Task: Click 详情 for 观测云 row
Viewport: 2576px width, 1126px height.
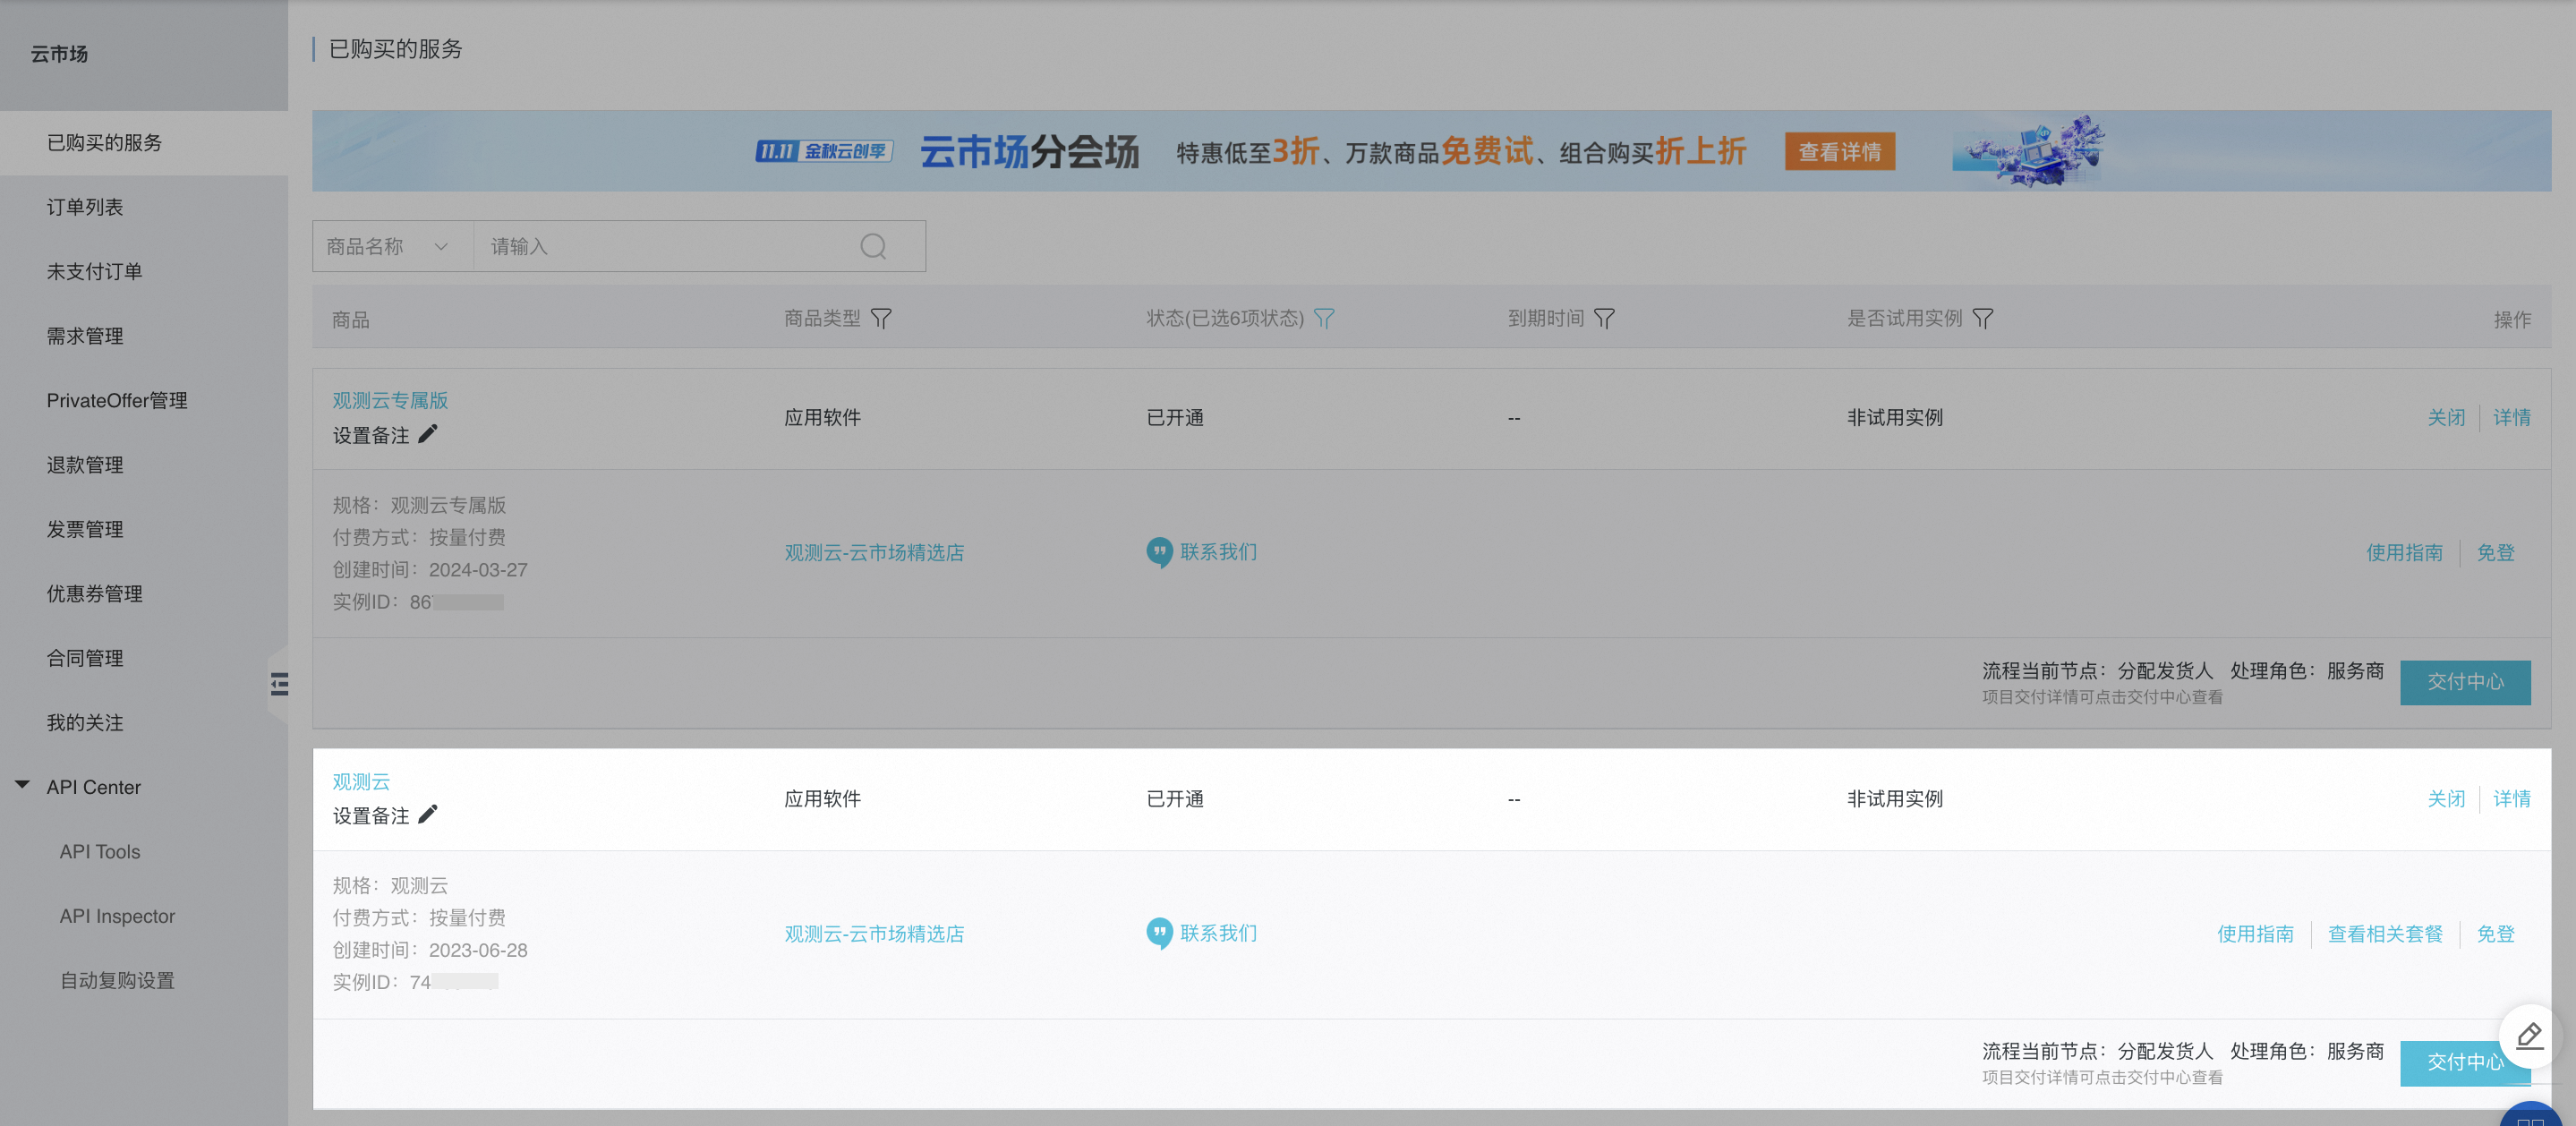Action: coord(2511,799)
